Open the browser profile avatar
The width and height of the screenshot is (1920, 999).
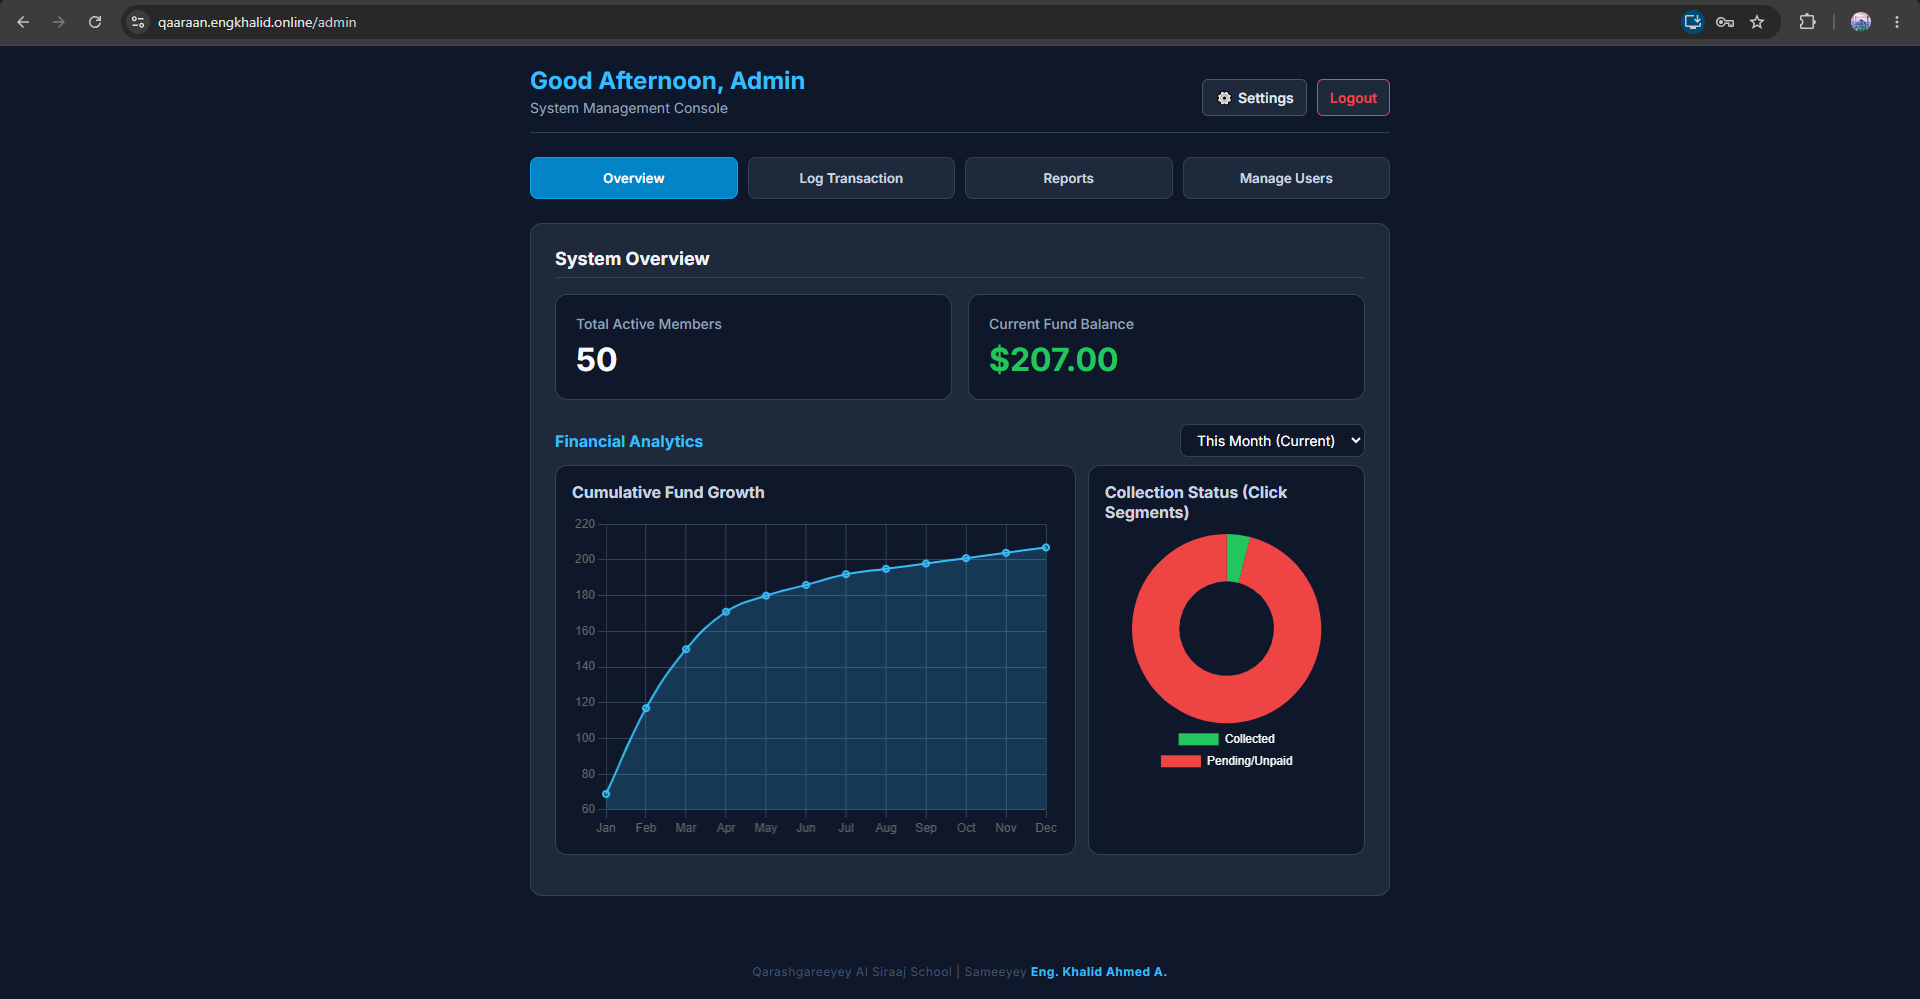pos(1861,22)
